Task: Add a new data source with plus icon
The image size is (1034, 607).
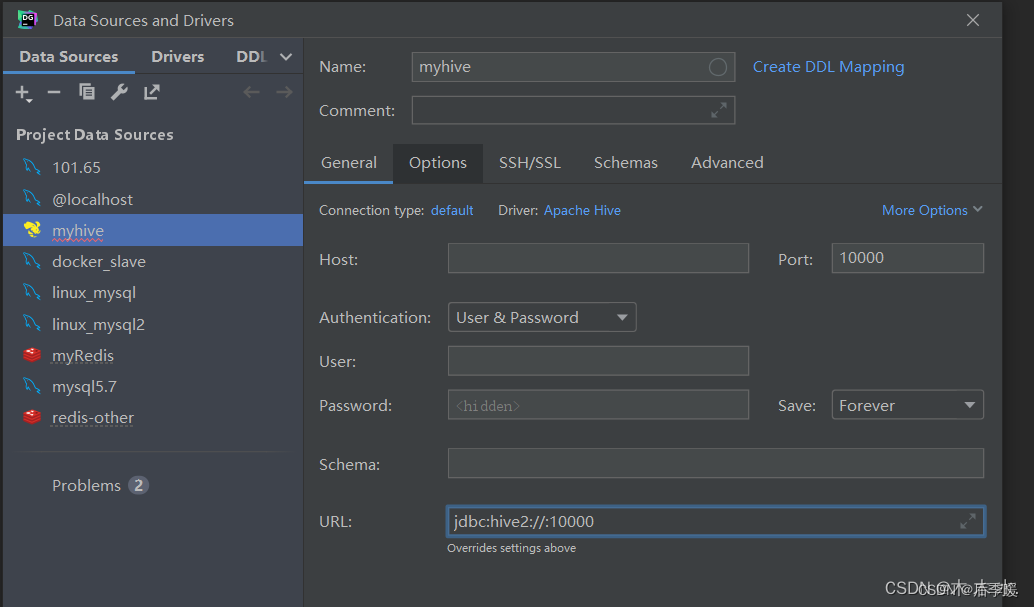Action: point(23,92)
